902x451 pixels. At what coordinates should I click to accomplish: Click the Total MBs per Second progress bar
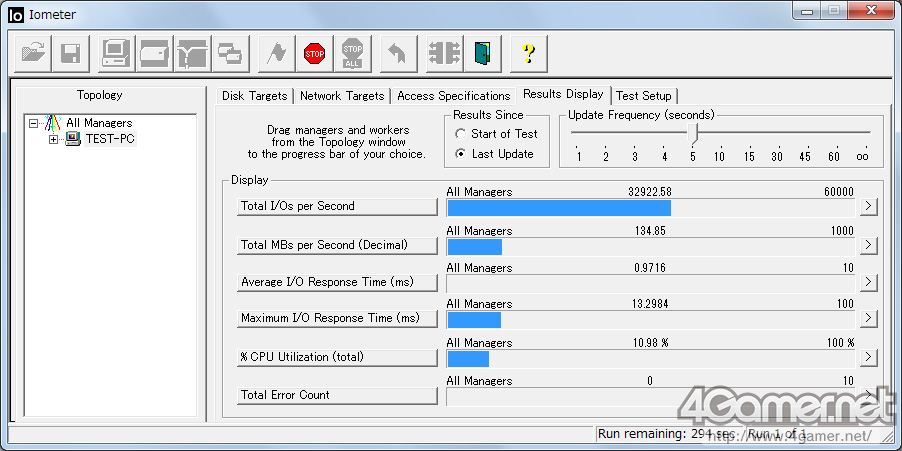(651, 247)
